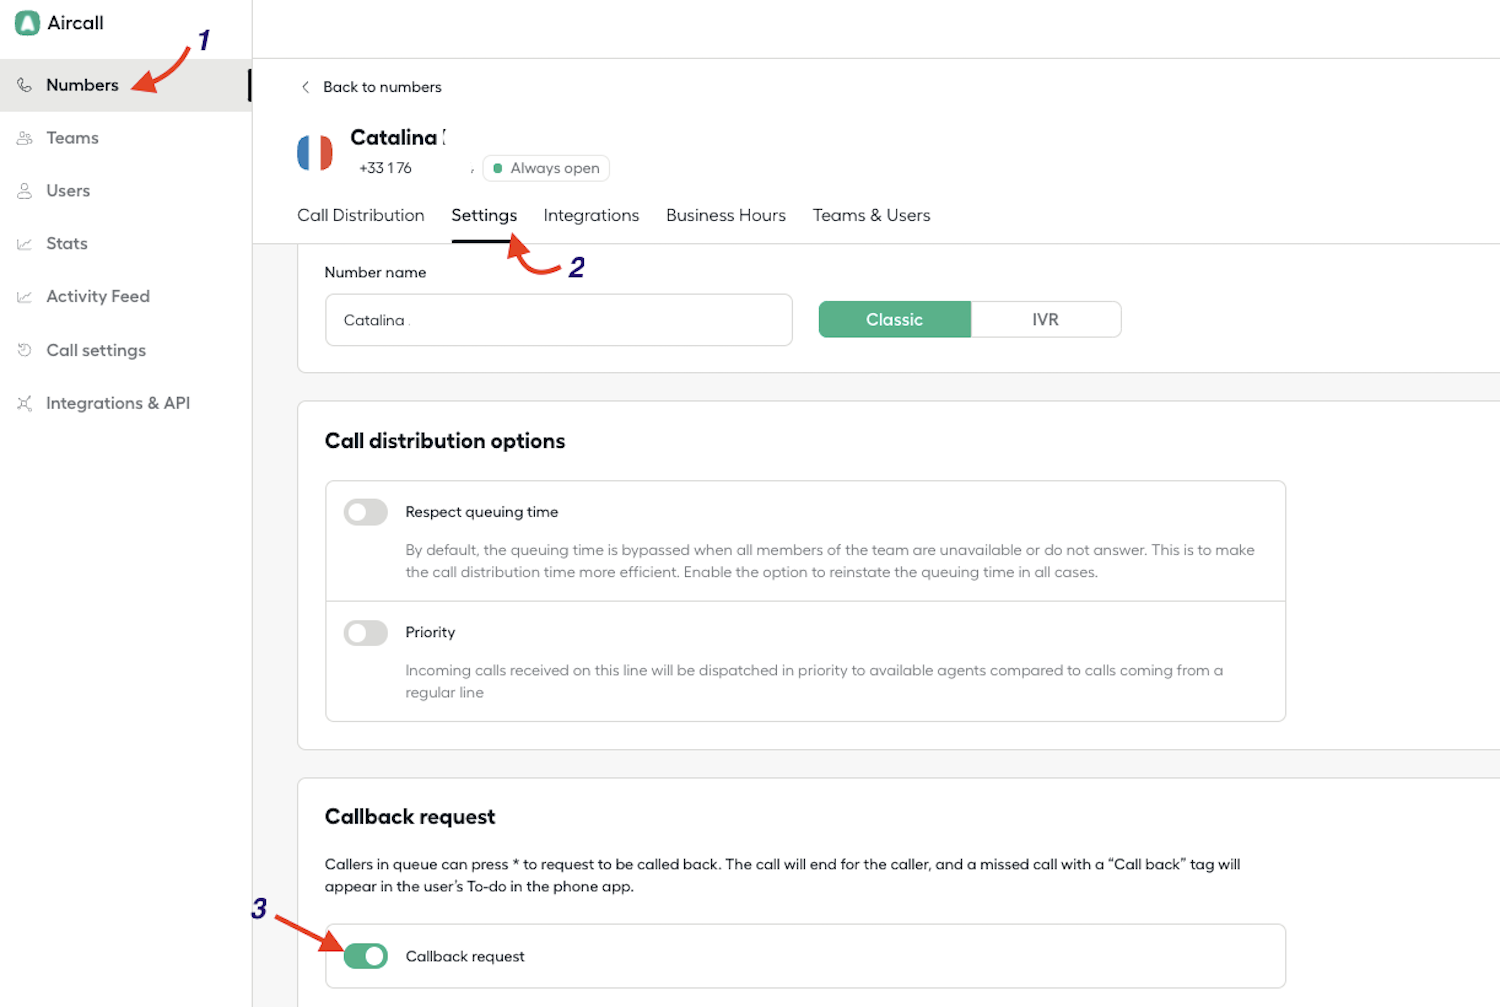This screenshot has width=1500, height=1007.
Task: Click the Always open status badge
Action: (x=546, y=168)
